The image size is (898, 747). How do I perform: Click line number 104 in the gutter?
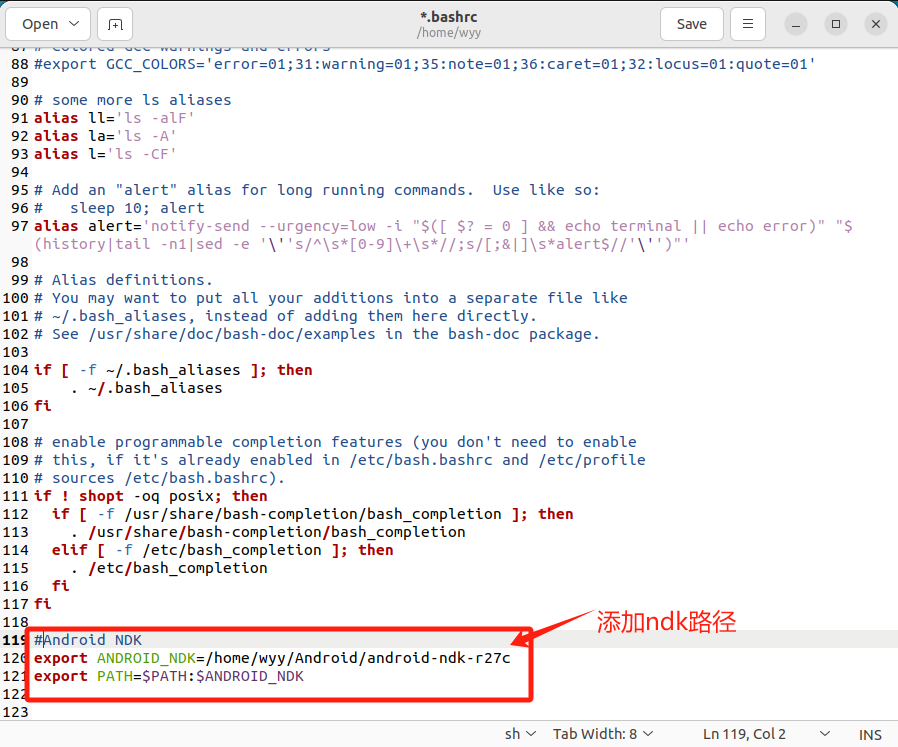15,370
